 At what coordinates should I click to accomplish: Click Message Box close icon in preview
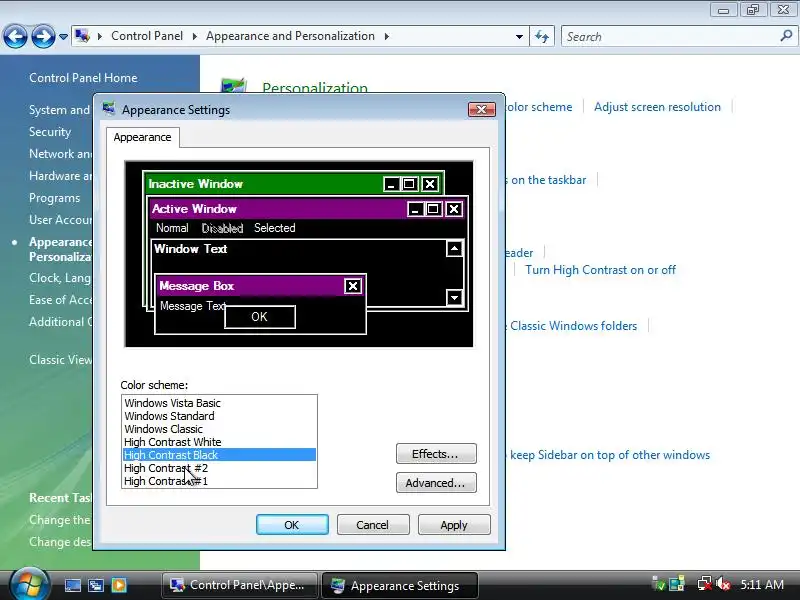[353, 286]
